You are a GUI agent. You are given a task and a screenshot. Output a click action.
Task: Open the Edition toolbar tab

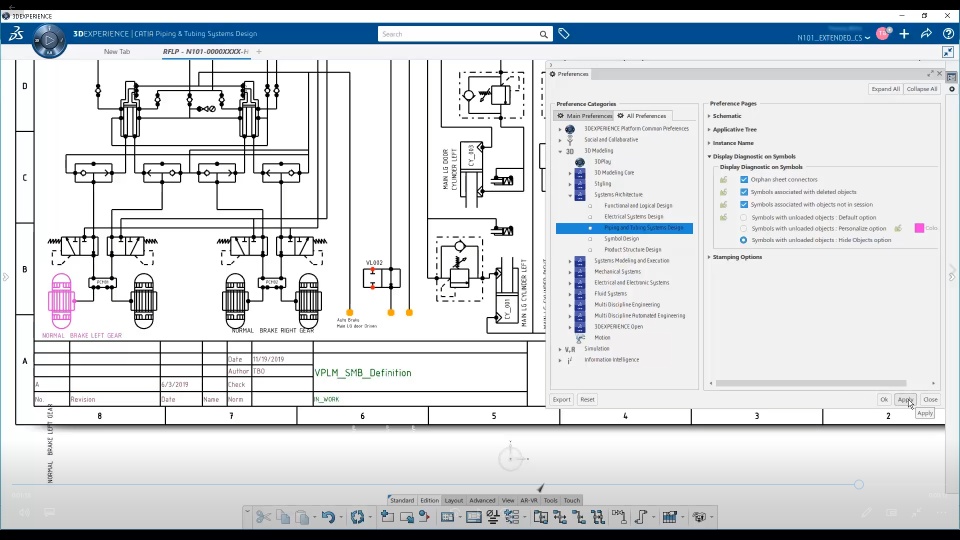click(x=429, y=500)
